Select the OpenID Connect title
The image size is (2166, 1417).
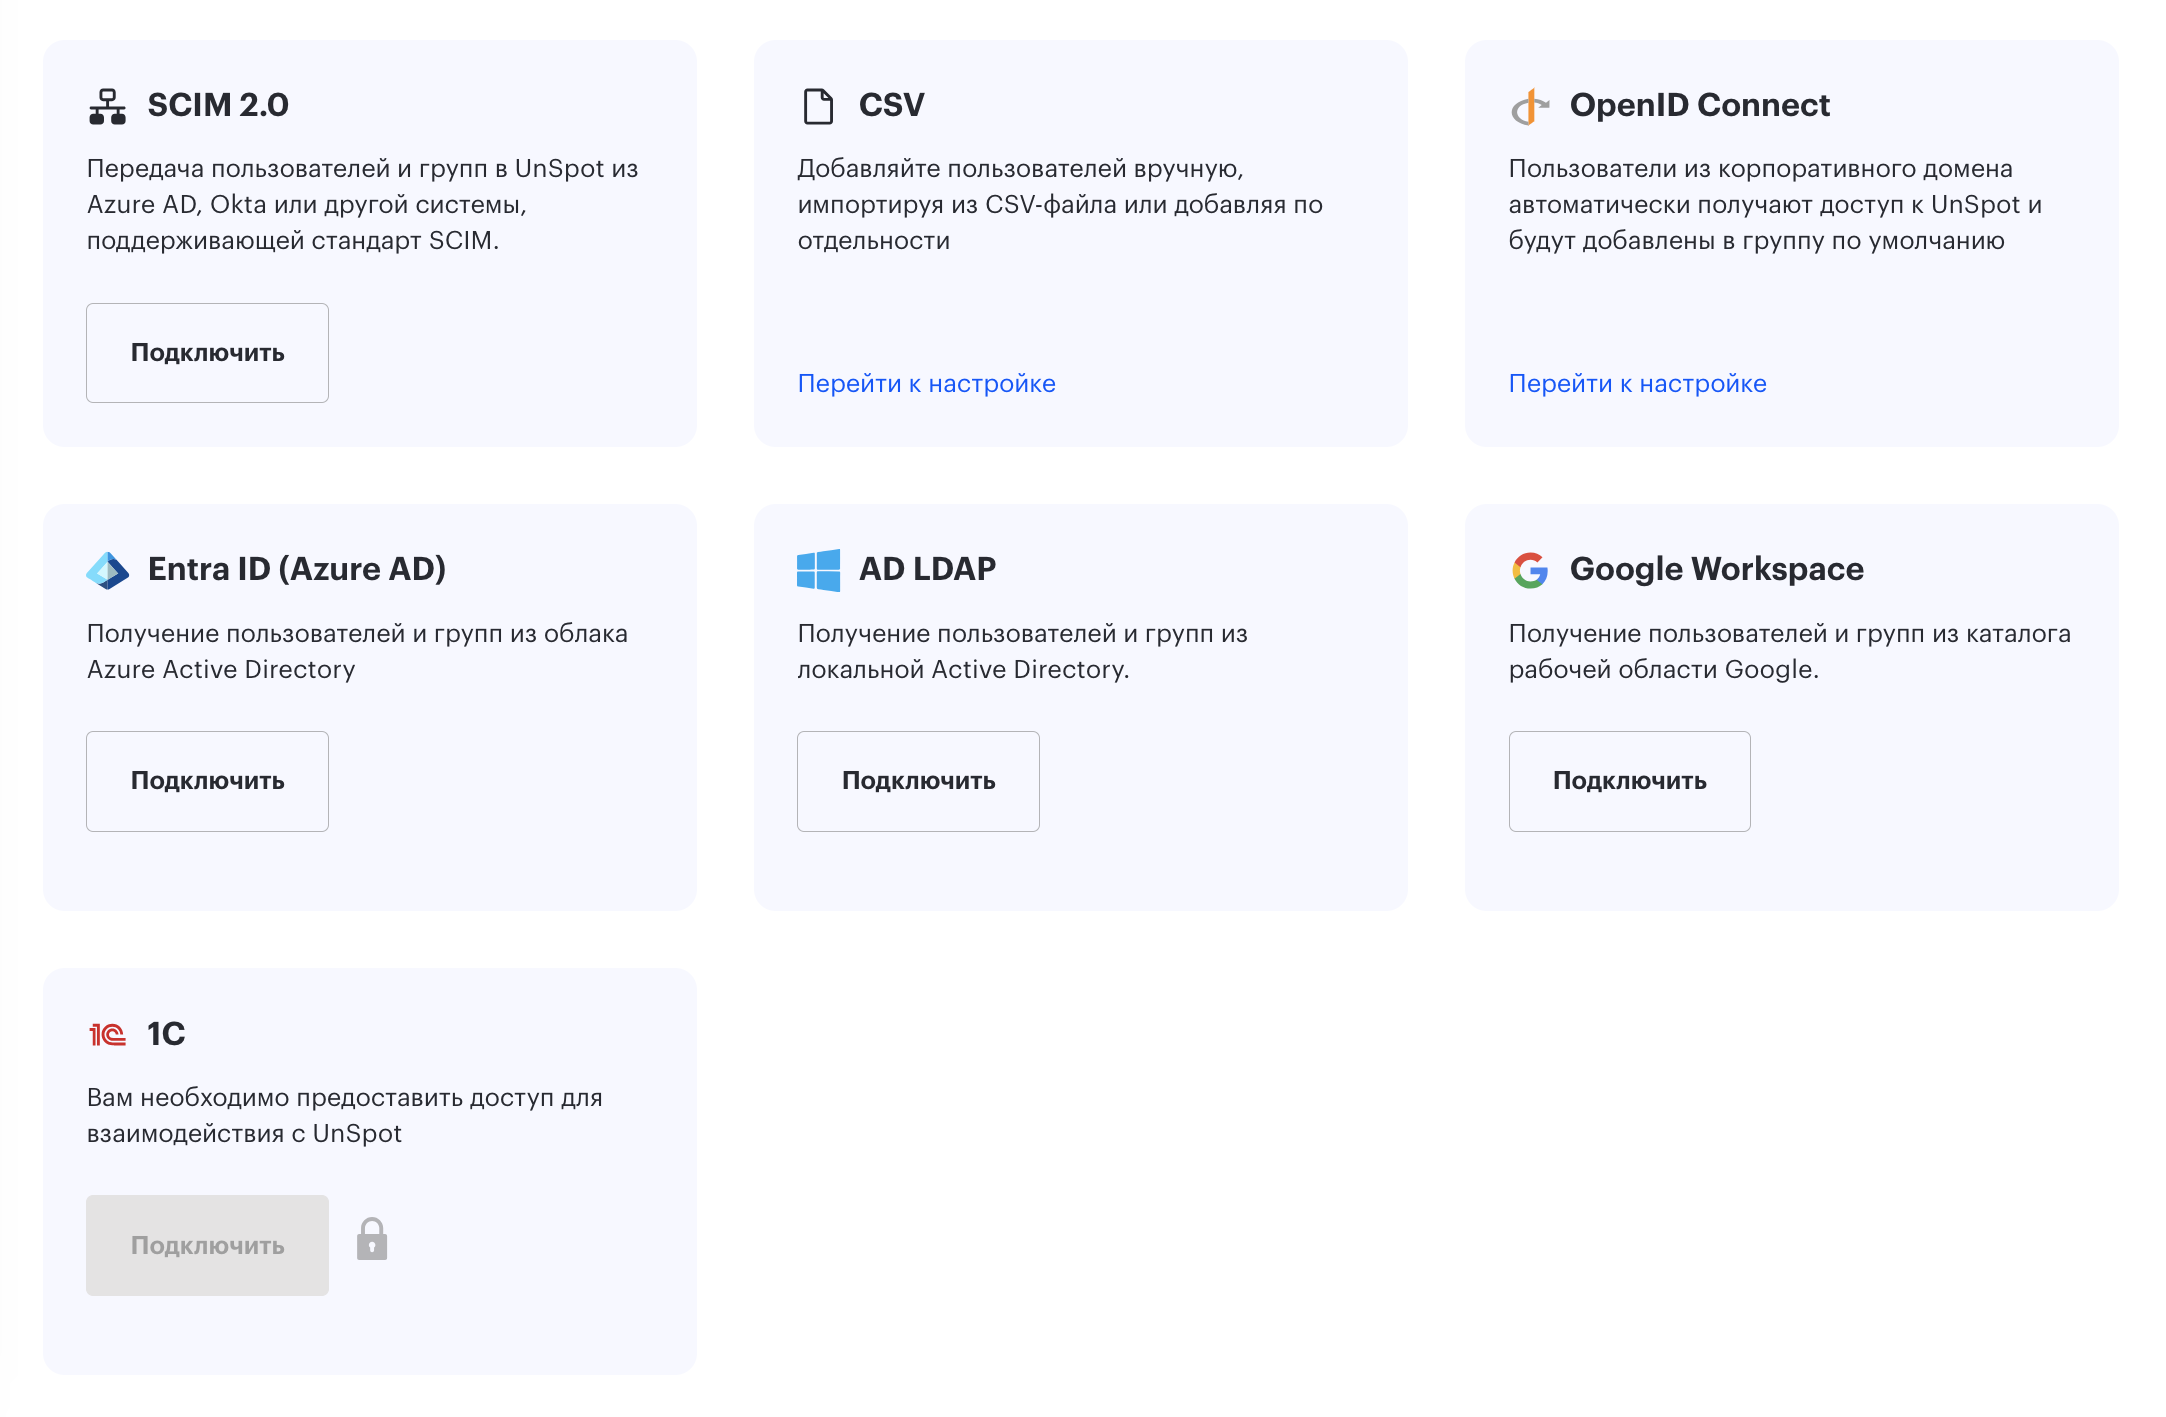pyautogui.click(x=1699, y=105)
